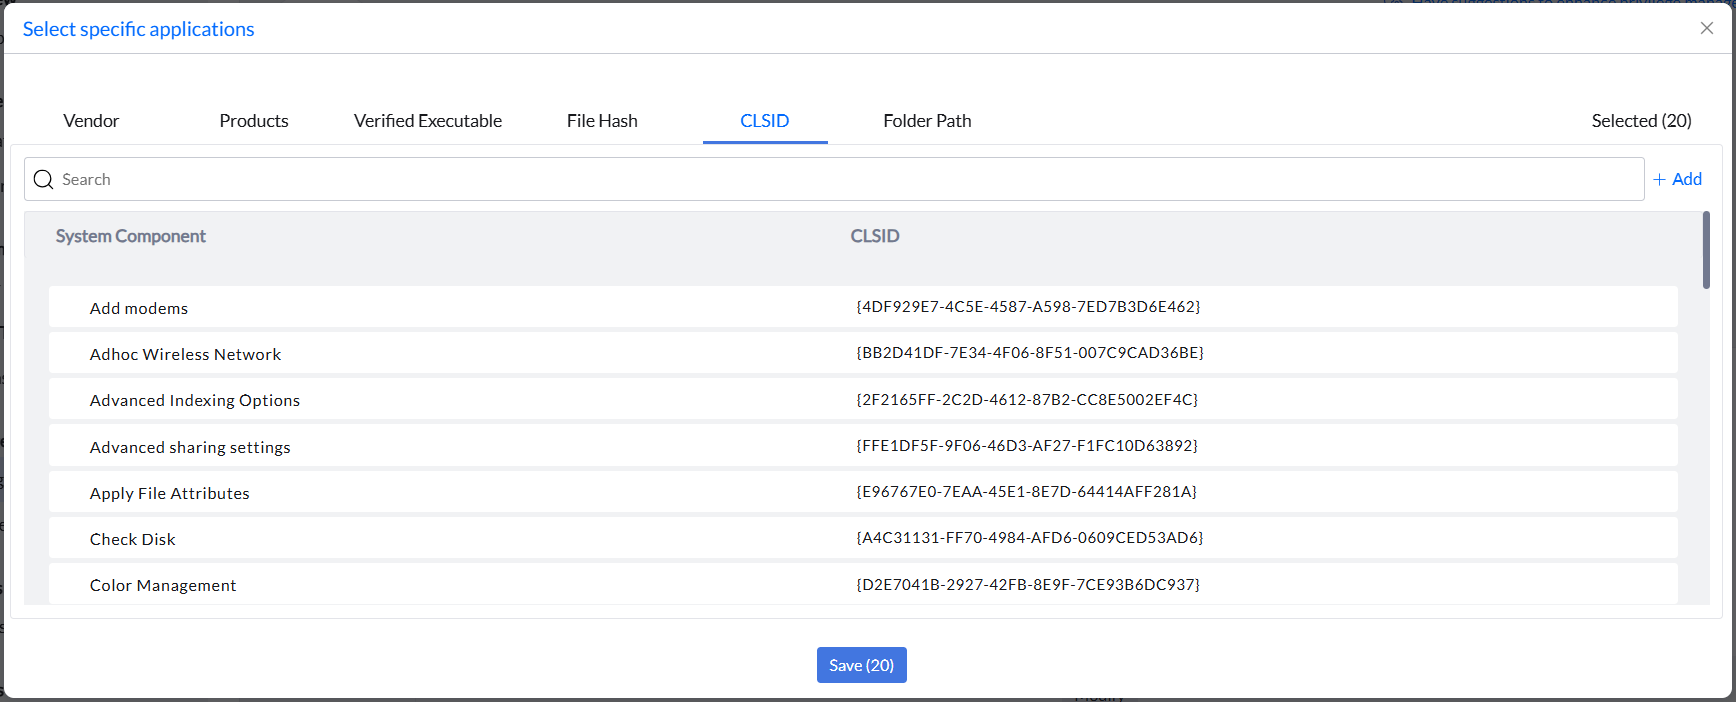
Task: Click CLSID {FFE1DF5F-9F06-46D3-AF27-F1FC10D63892}
Action: point(1027,445)
